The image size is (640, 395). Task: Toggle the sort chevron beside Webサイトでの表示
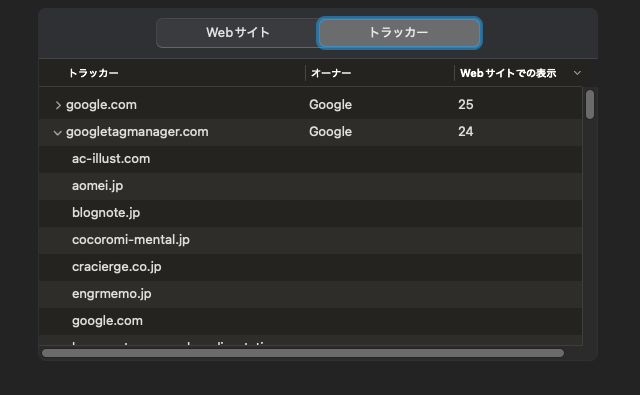pos(577,73)
